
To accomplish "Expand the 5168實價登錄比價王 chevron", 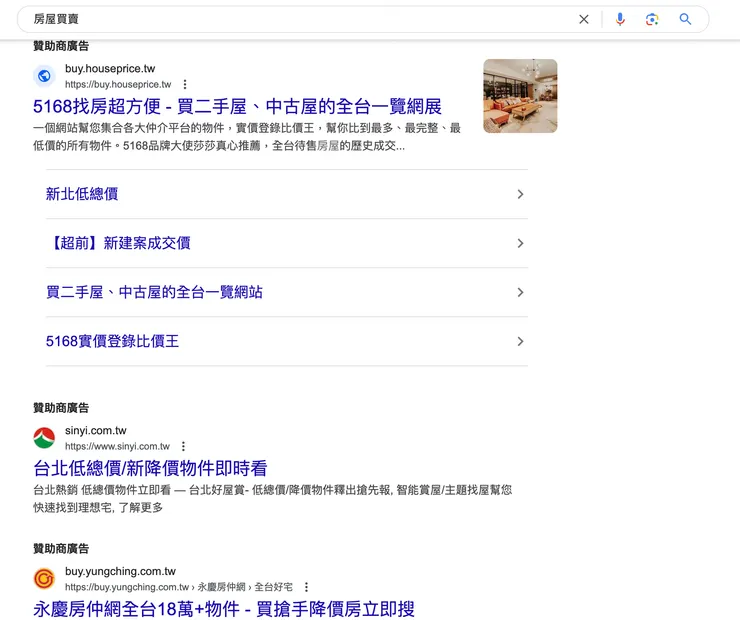I will [x=520, y=342].
